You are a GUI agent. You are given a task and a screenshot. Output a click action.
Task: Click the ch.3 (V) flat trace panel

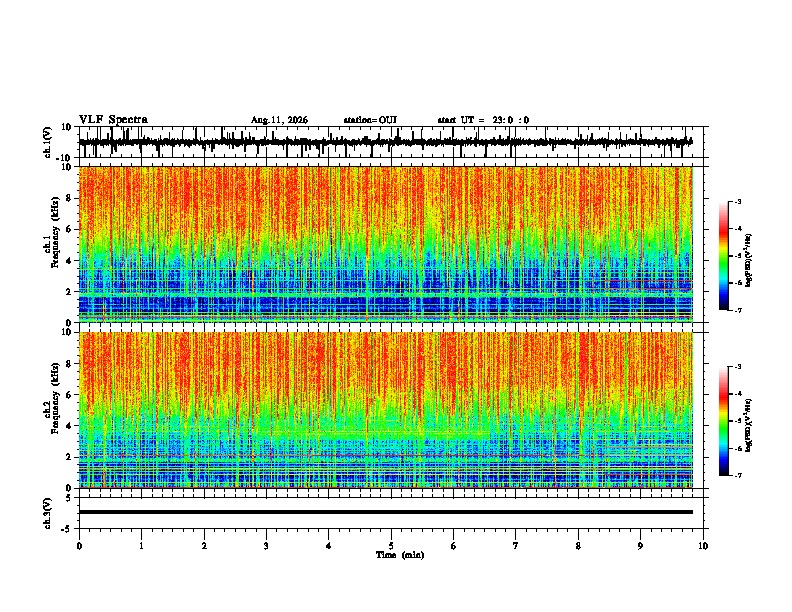pos(393,513)
